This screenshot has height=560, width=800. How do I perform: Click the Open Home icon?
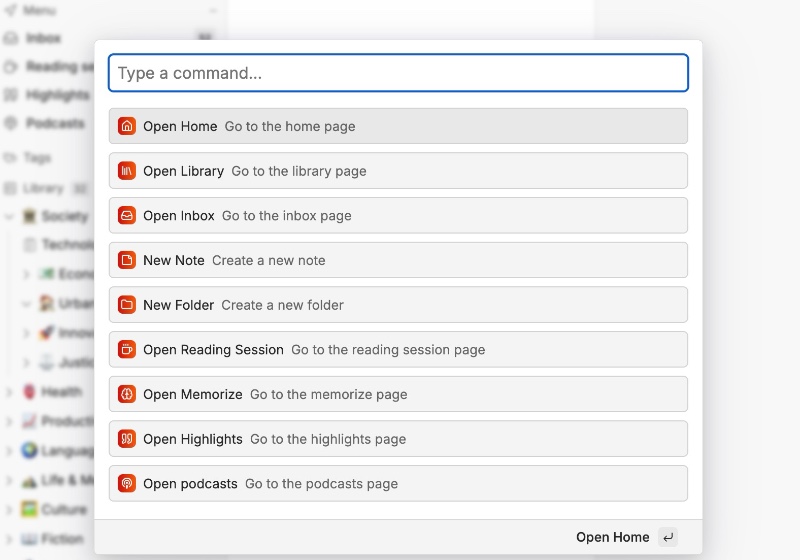tap(127, 126)
